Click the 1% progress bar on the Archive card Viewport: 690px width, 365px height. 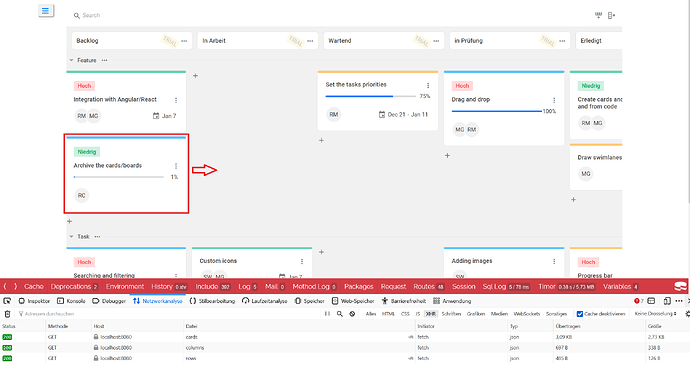pos(119,177)
